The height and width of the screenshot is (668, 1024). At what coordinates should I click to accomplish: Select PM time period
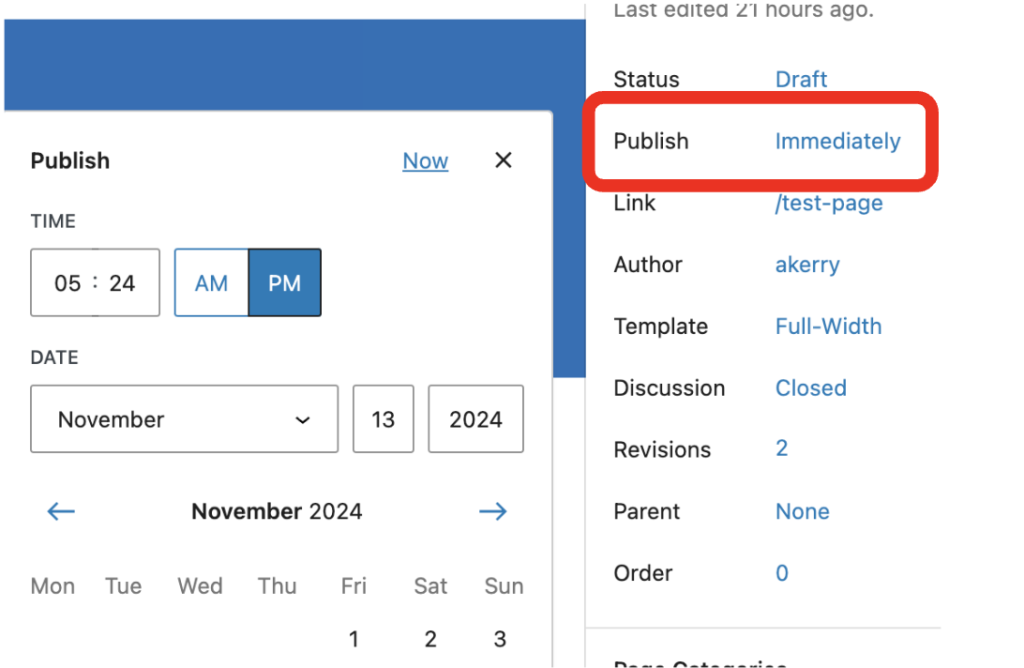285,283
